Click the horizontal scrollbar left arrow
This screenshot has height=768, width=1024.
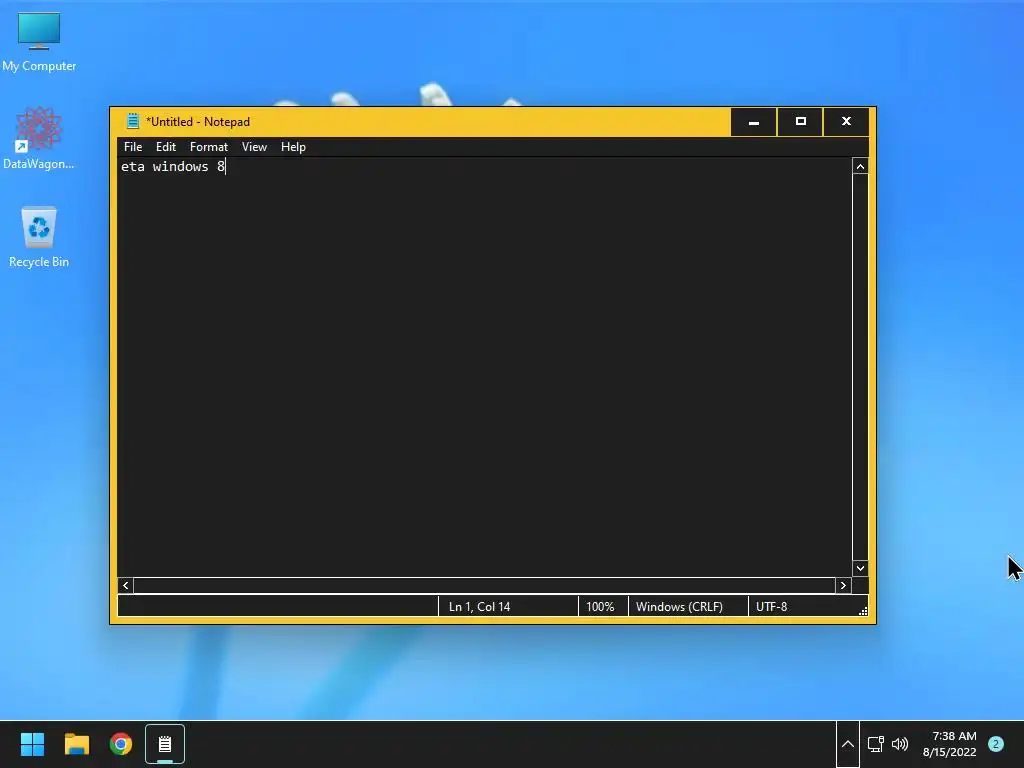[126, 585]
